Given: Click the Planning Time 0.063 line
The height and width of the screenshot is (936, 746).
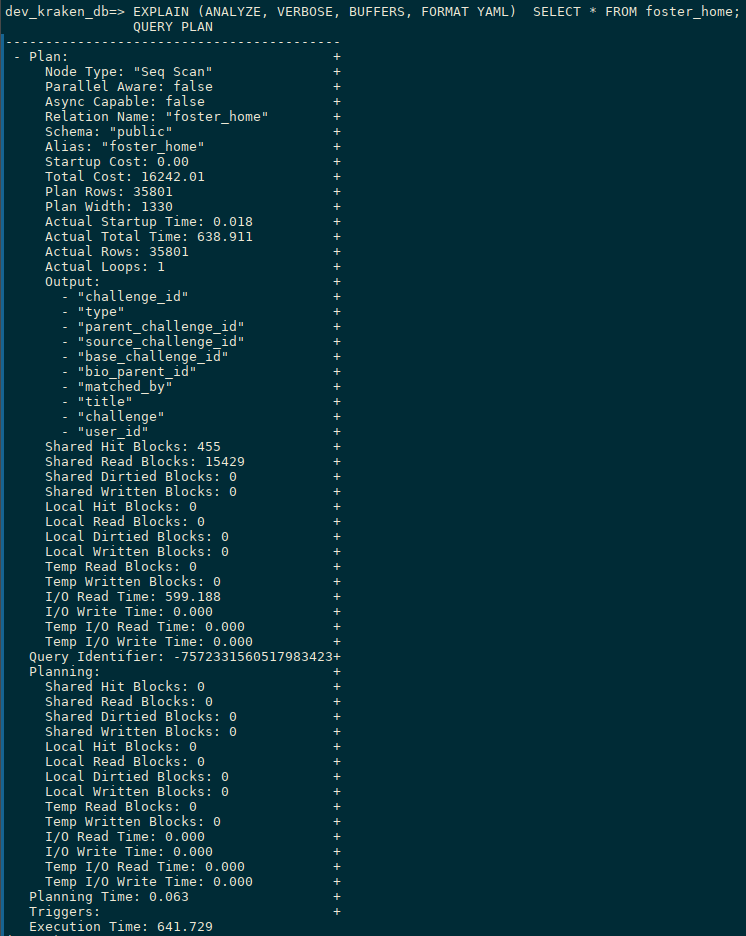Looking at the screenshot, I should click(109, 897).
